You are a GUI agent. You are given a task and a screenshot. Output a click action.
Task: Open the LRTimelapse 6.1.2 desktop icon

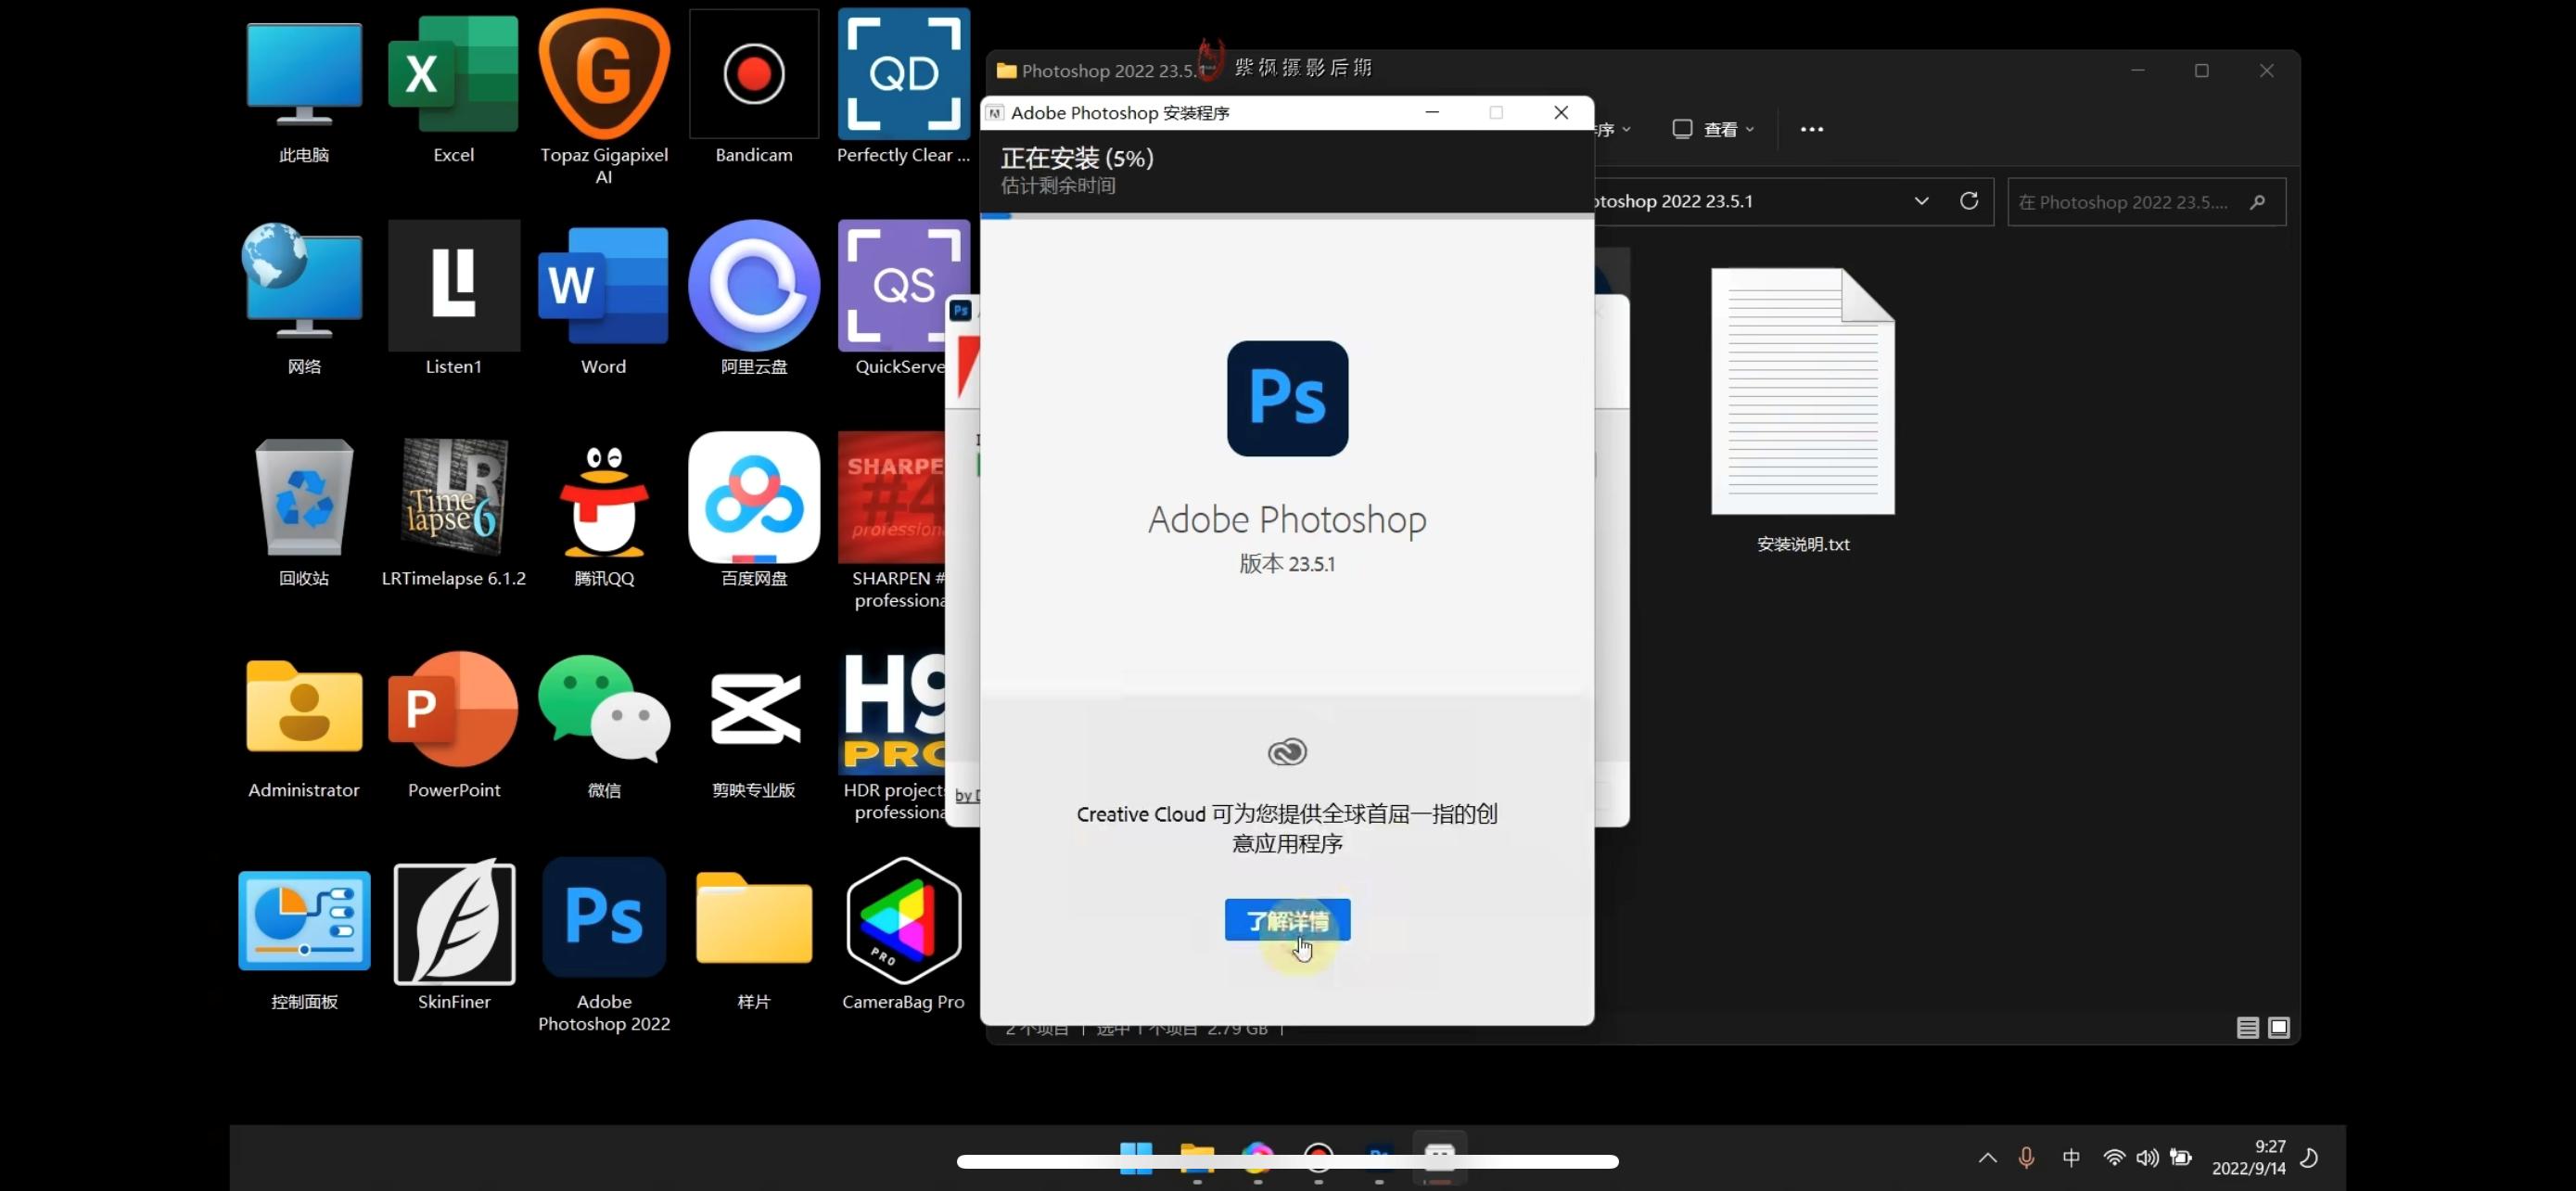[x=454, y=496]
